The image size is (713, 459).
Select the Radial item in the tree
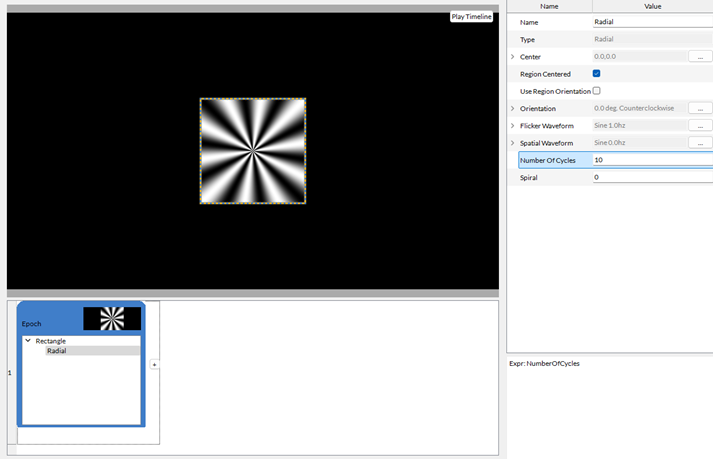[57, 351]
